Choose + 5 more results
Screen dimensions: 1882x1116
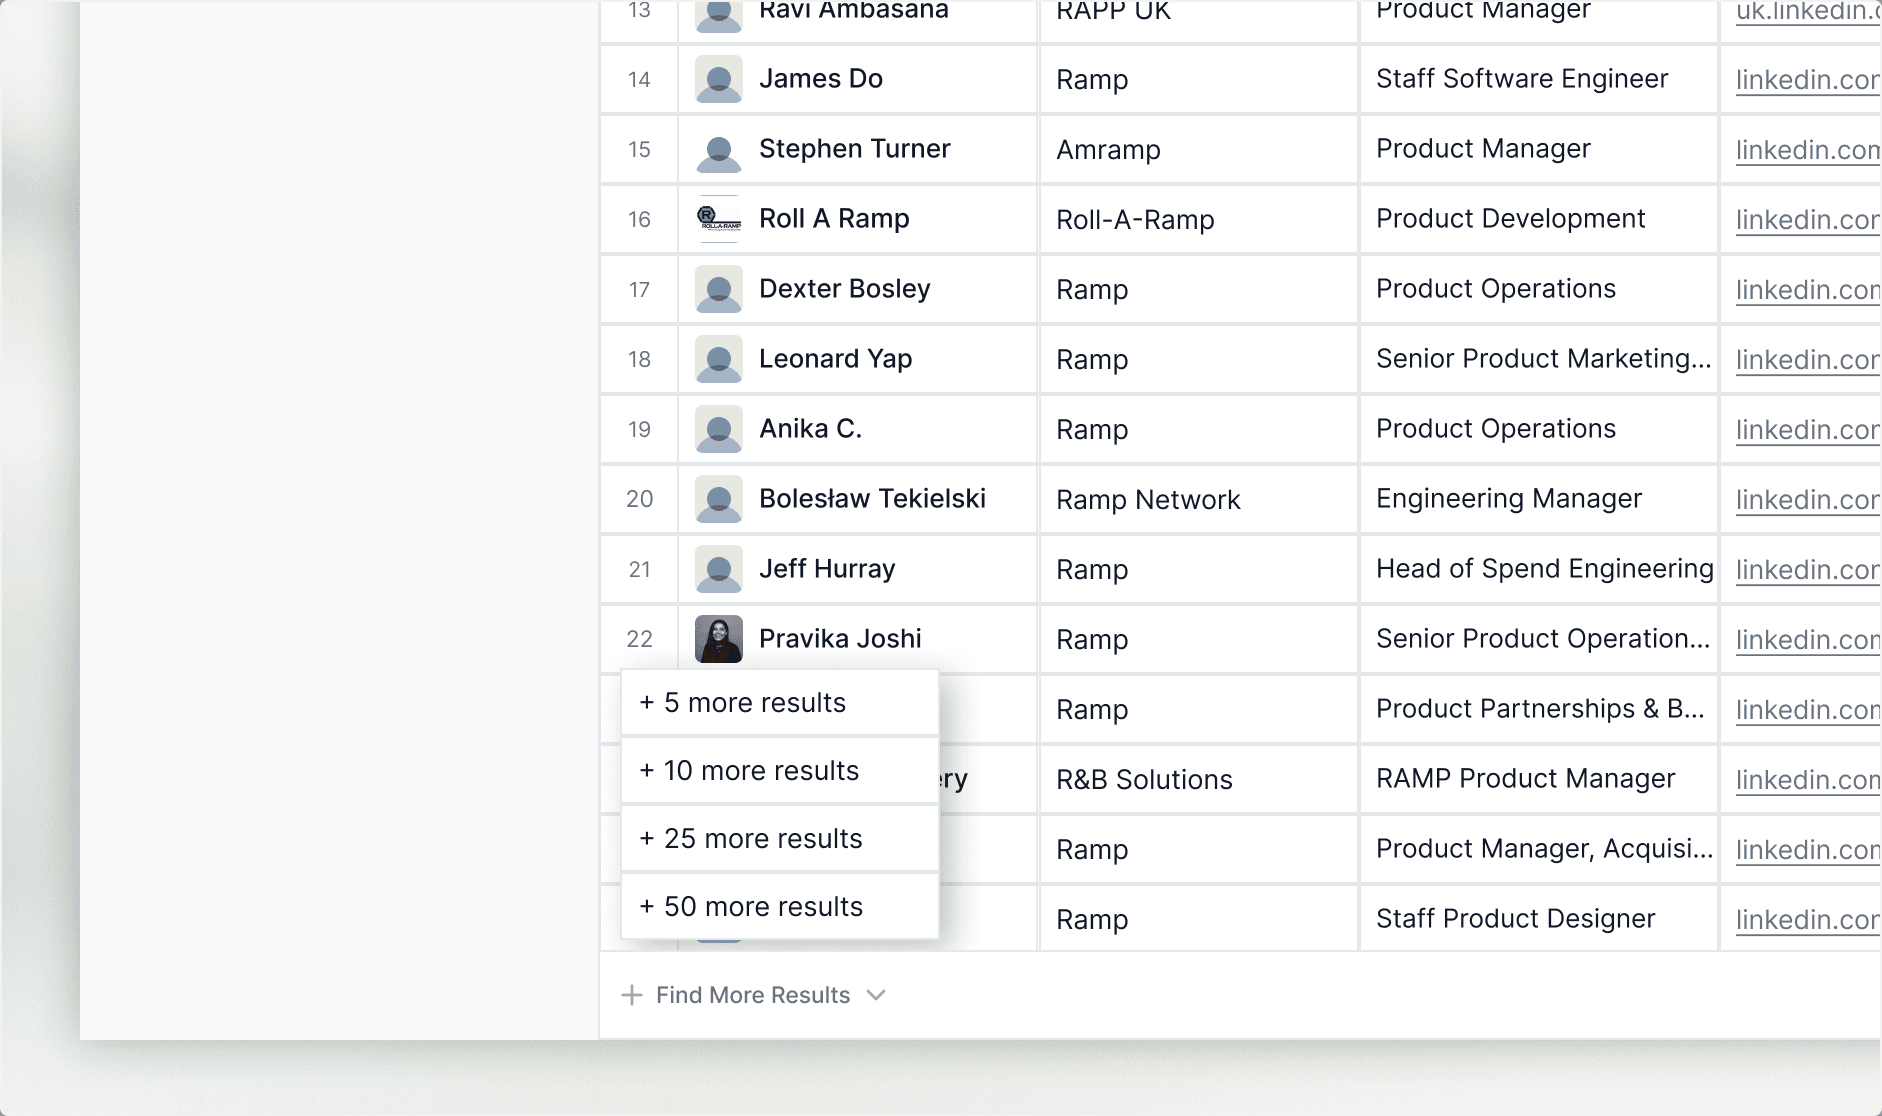click(x=780, y=703)
